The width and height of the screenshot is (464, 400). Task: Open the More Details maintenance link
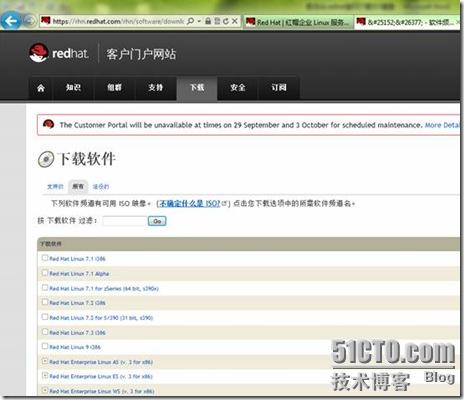pyautogui.click(x=442, y=125)
